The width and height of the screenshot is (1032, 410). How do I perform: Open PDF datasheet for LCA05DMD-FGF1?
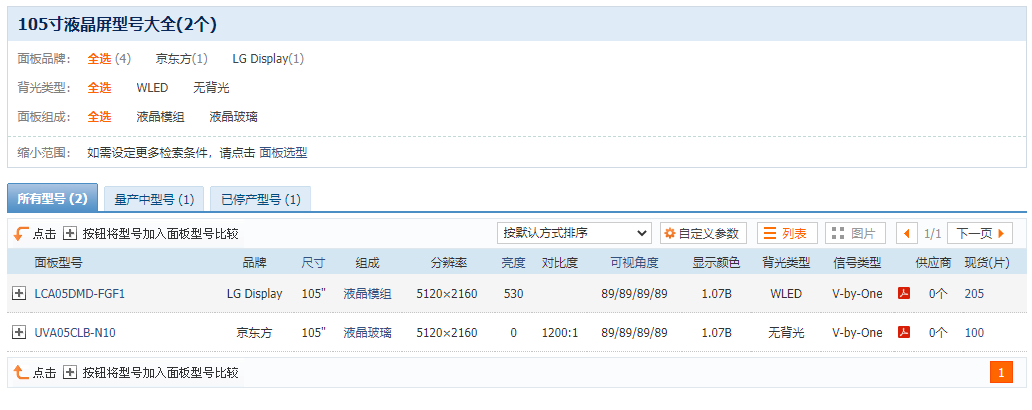pos(903,294)
